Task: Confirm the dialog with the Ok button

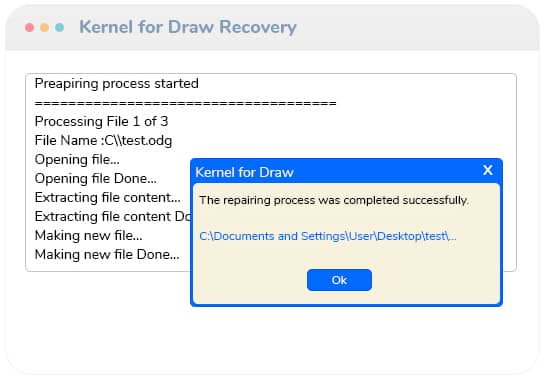Action: (x=339, y=280)
